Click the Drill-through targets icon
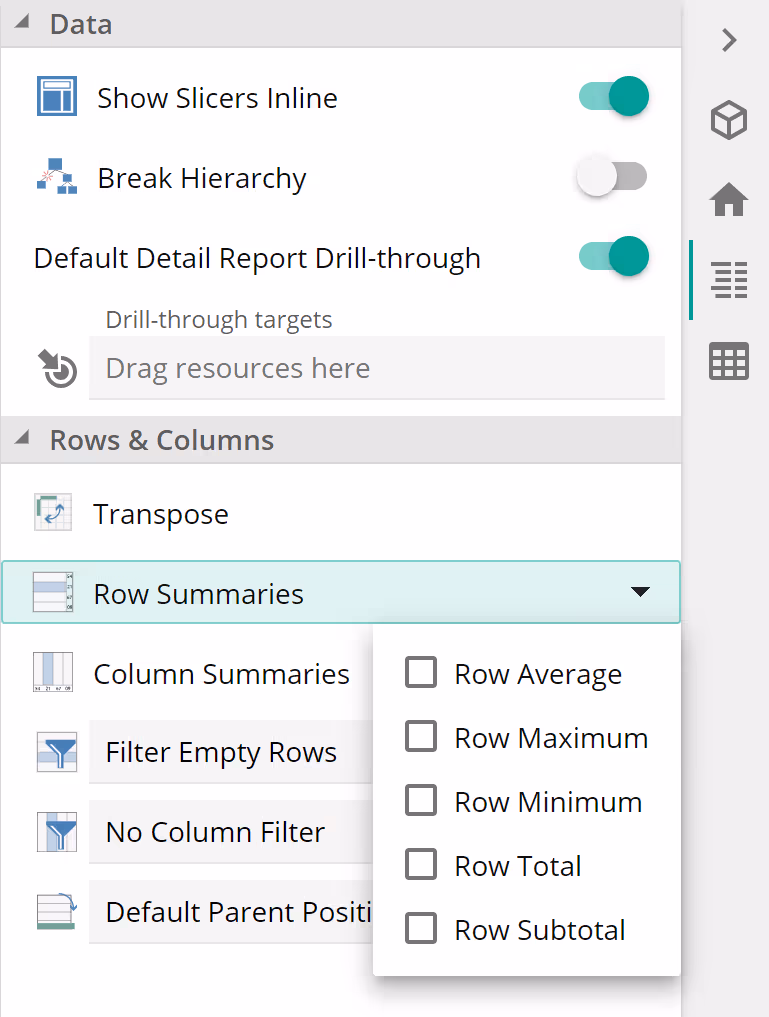Image resolution: width=769 pixels, height=1017 pixels. point(59,368)
